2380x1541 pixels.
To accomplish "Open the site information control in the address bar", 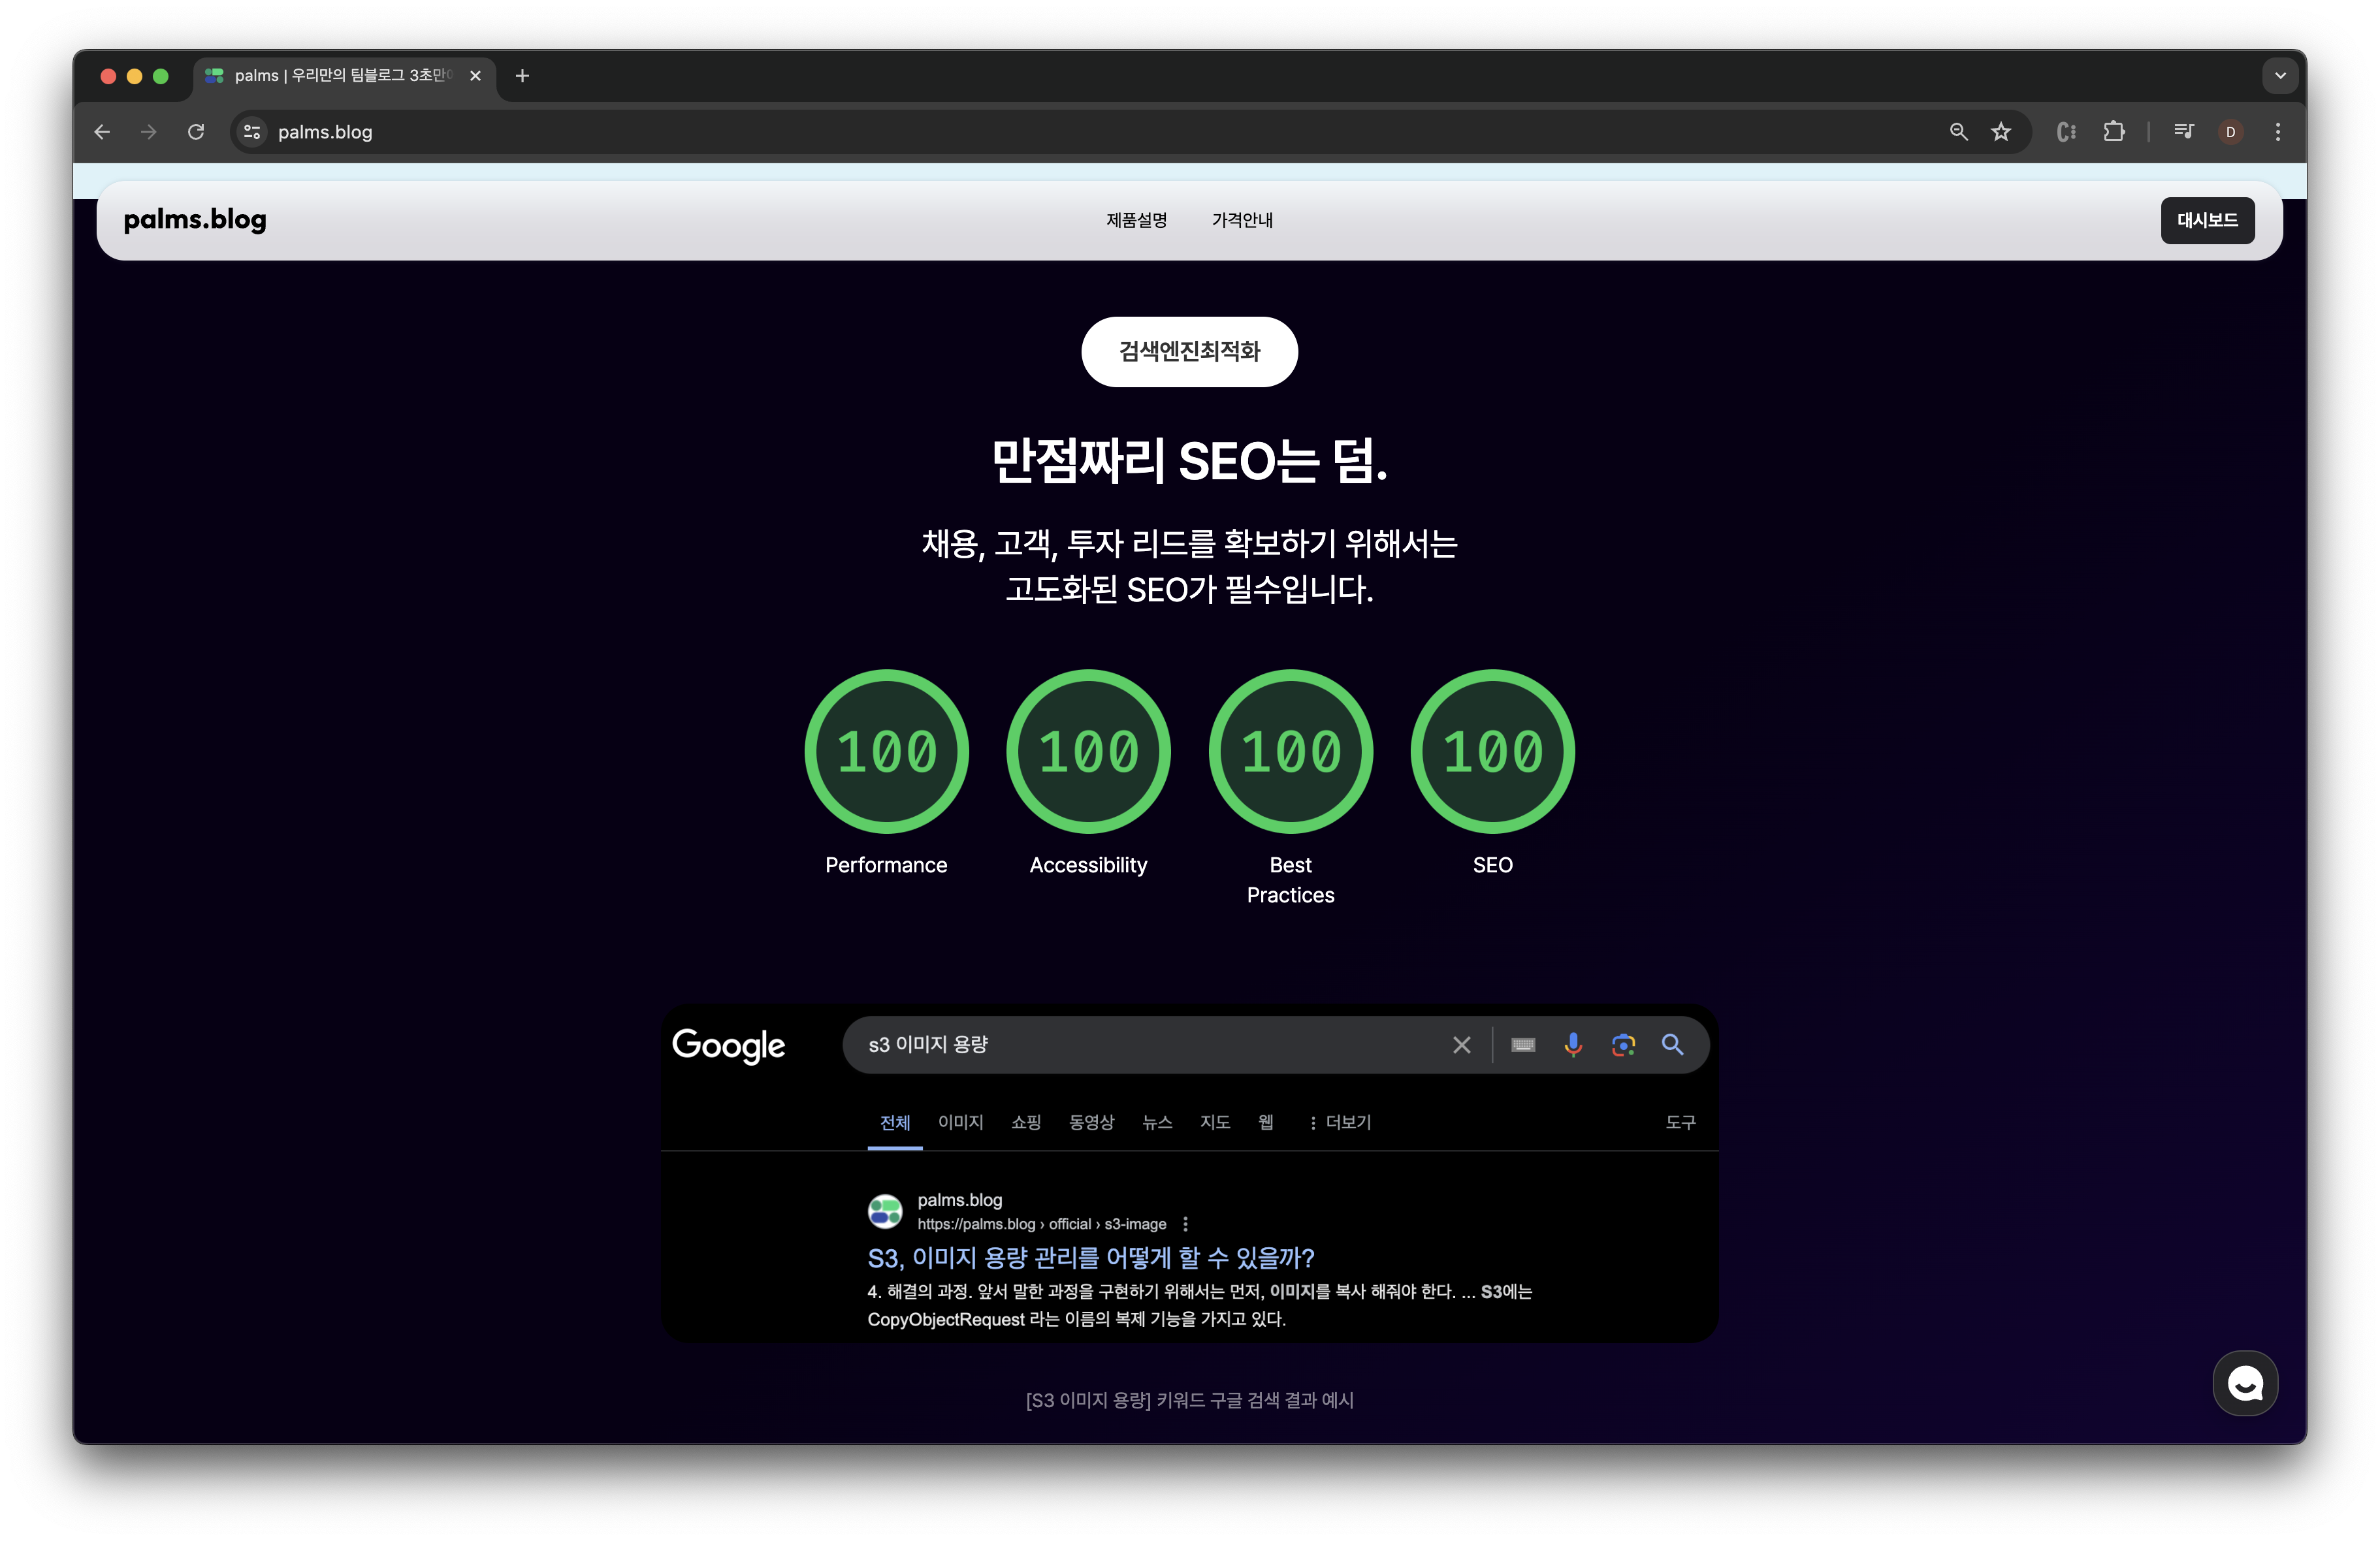I will pos(251,131).
